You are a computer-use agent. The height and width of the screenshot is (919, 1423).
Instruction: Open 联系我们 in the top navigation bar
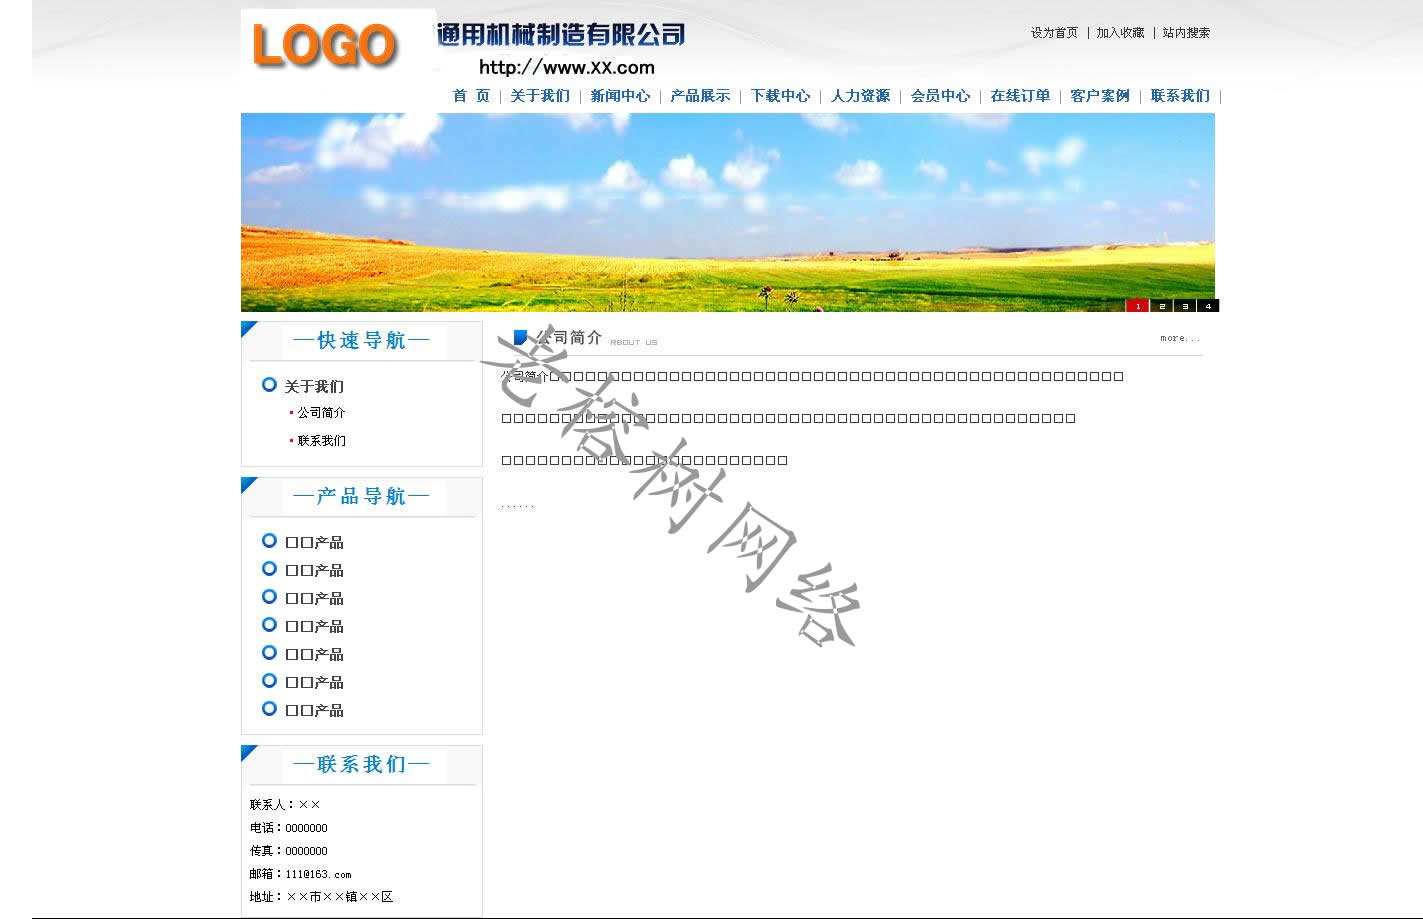(x=1180, y=96)
